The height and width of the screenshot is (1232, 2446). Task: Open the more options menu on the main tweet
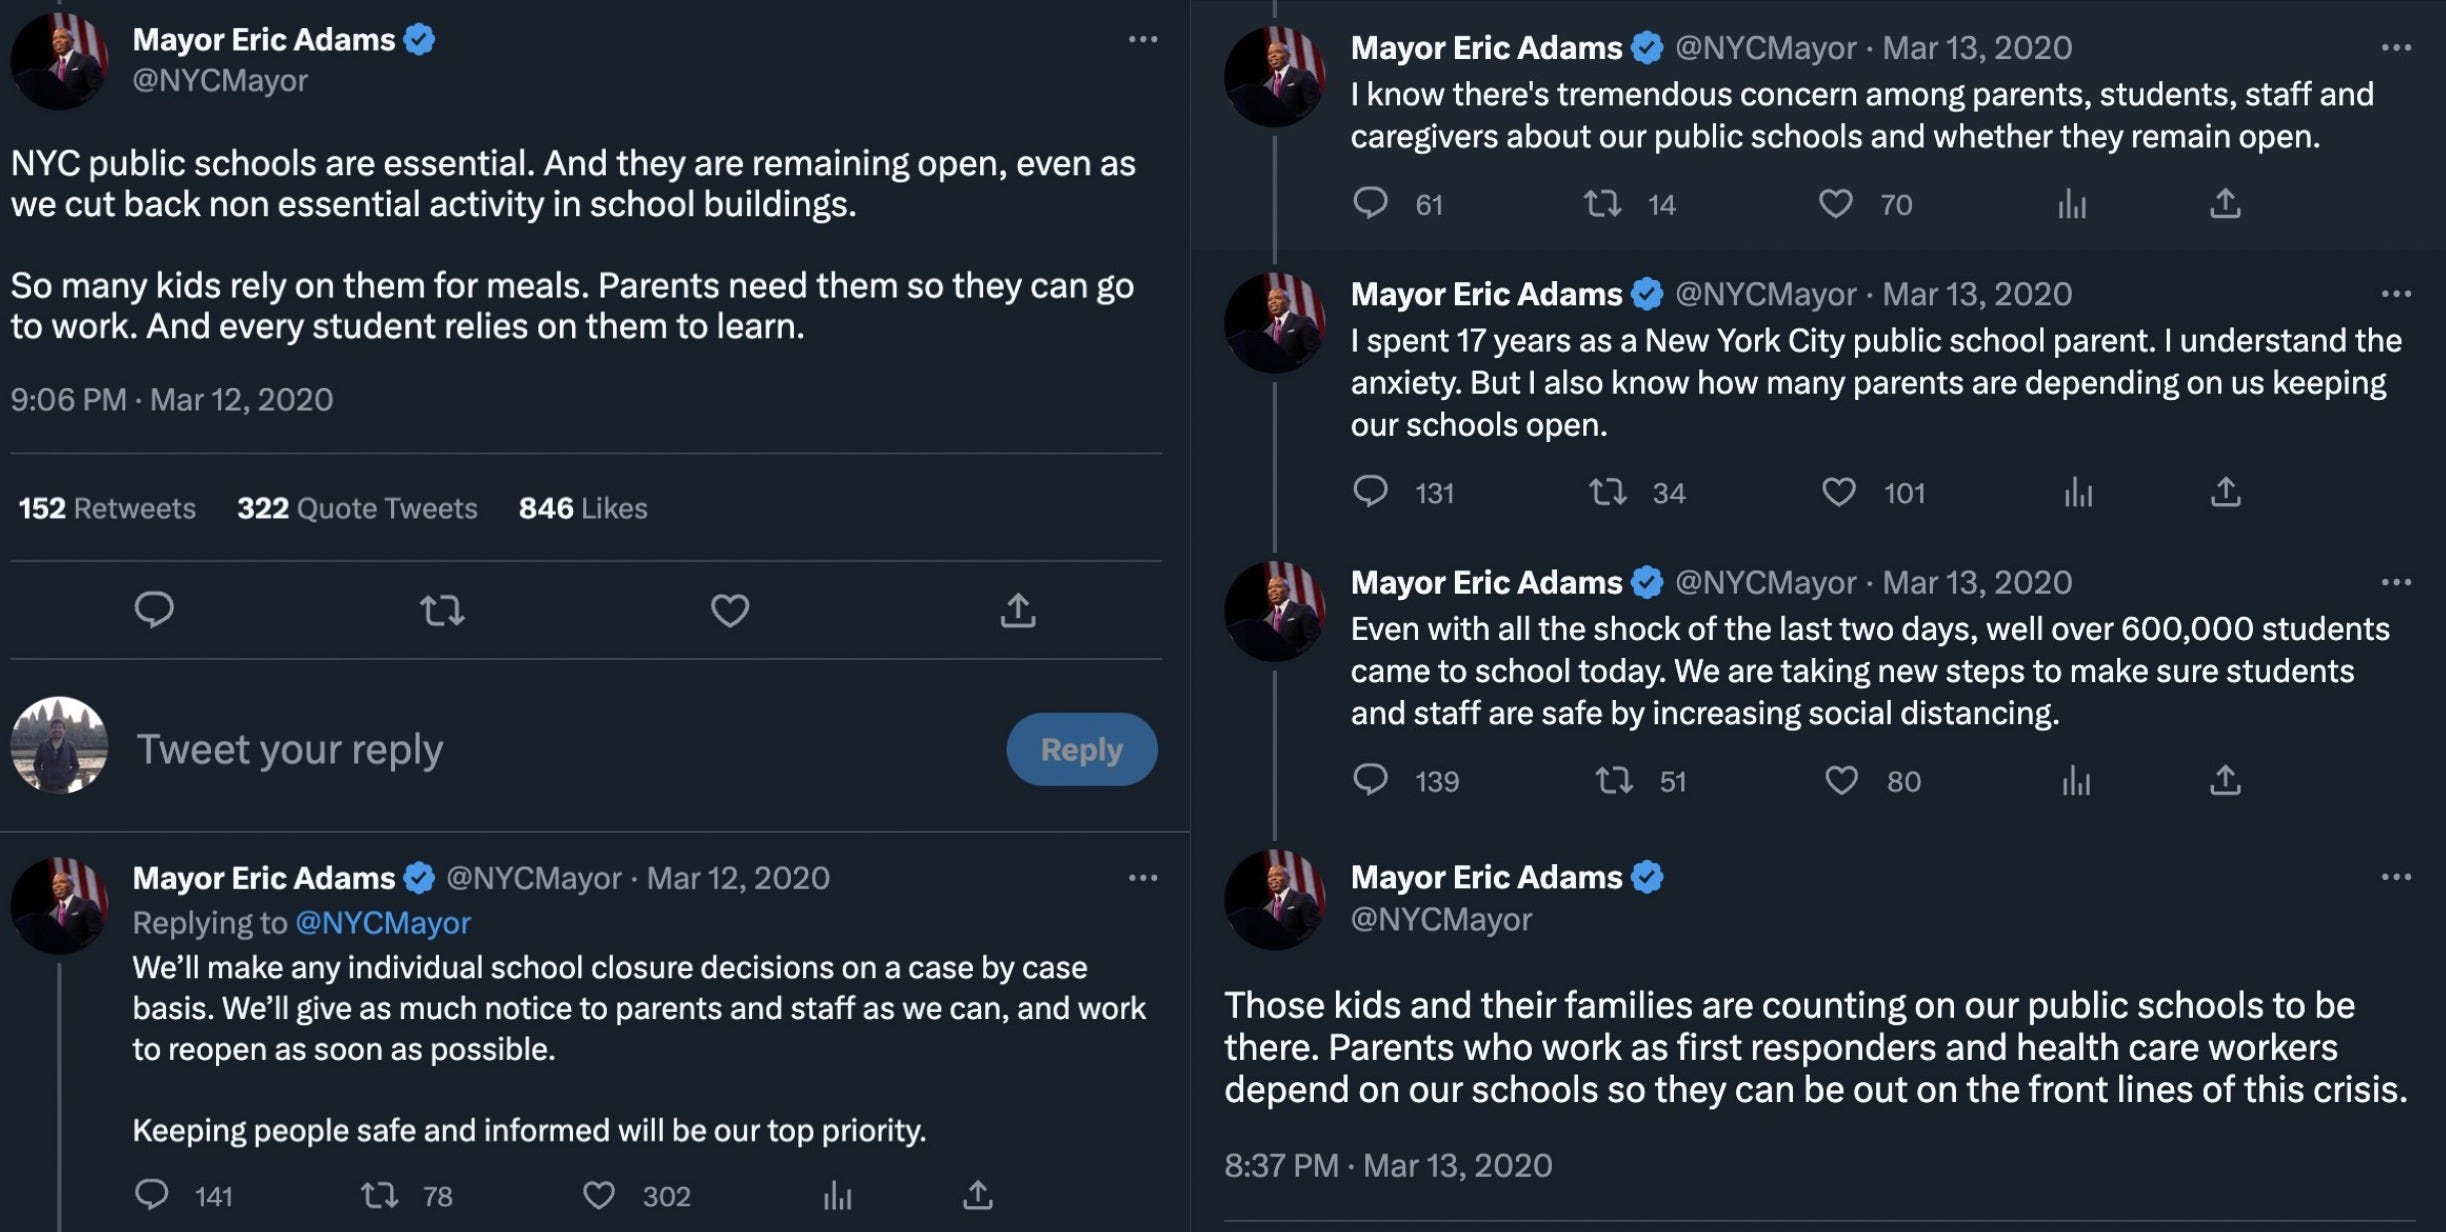click(x=1142, y=40)
